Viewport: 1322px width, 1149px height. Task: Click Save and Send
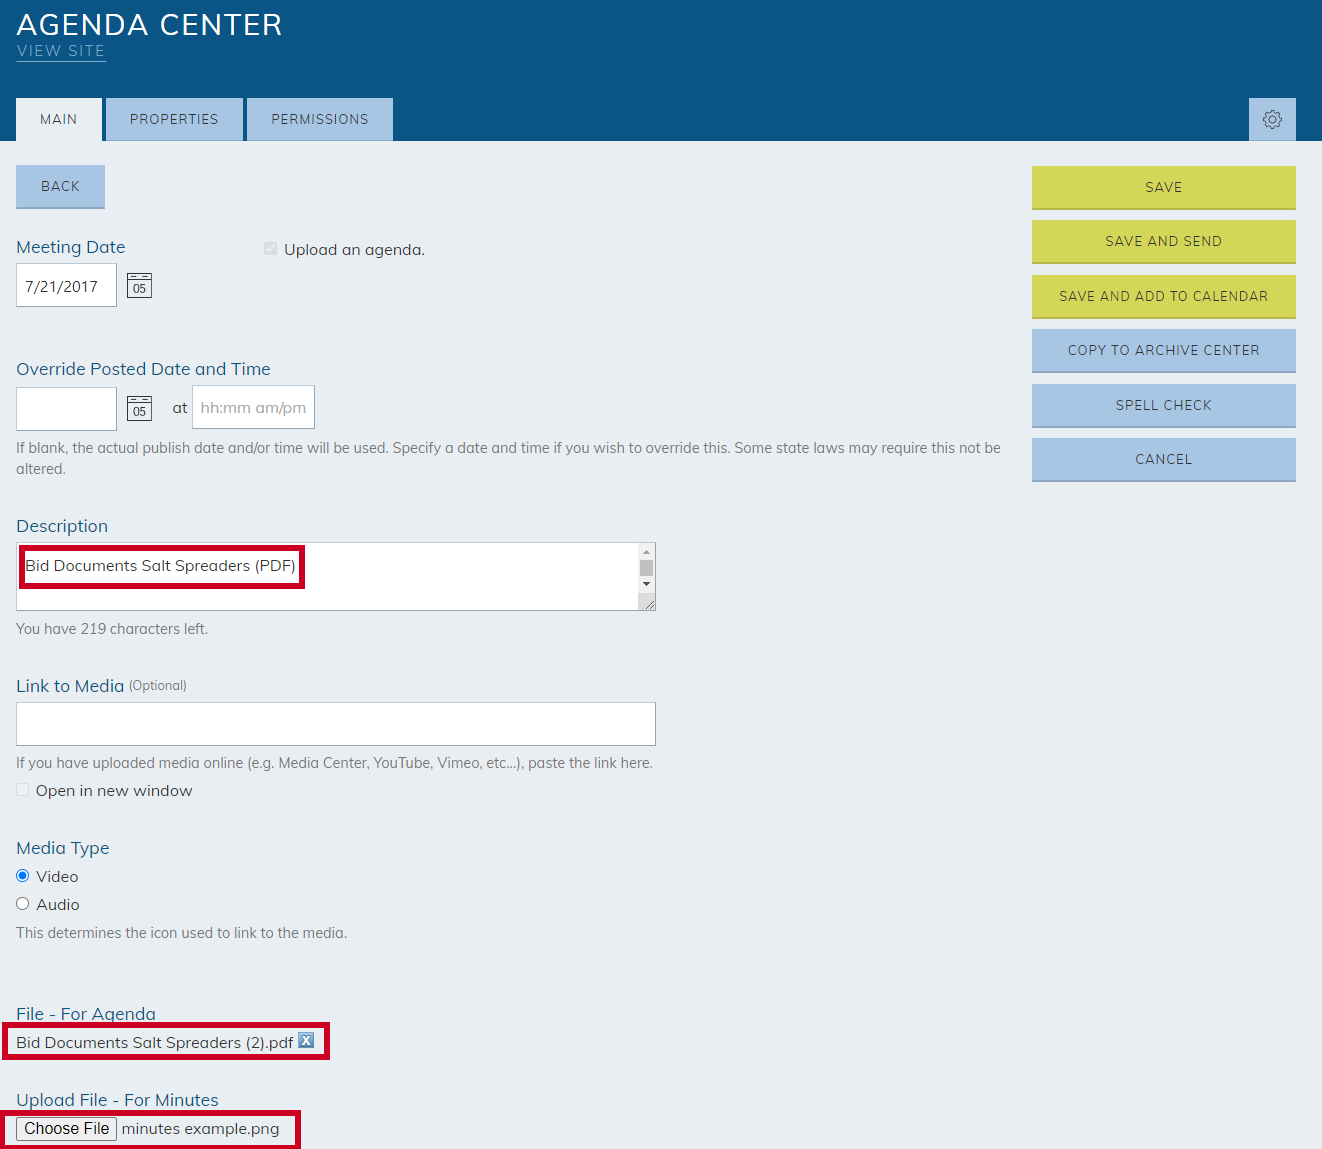(1164, 242)
